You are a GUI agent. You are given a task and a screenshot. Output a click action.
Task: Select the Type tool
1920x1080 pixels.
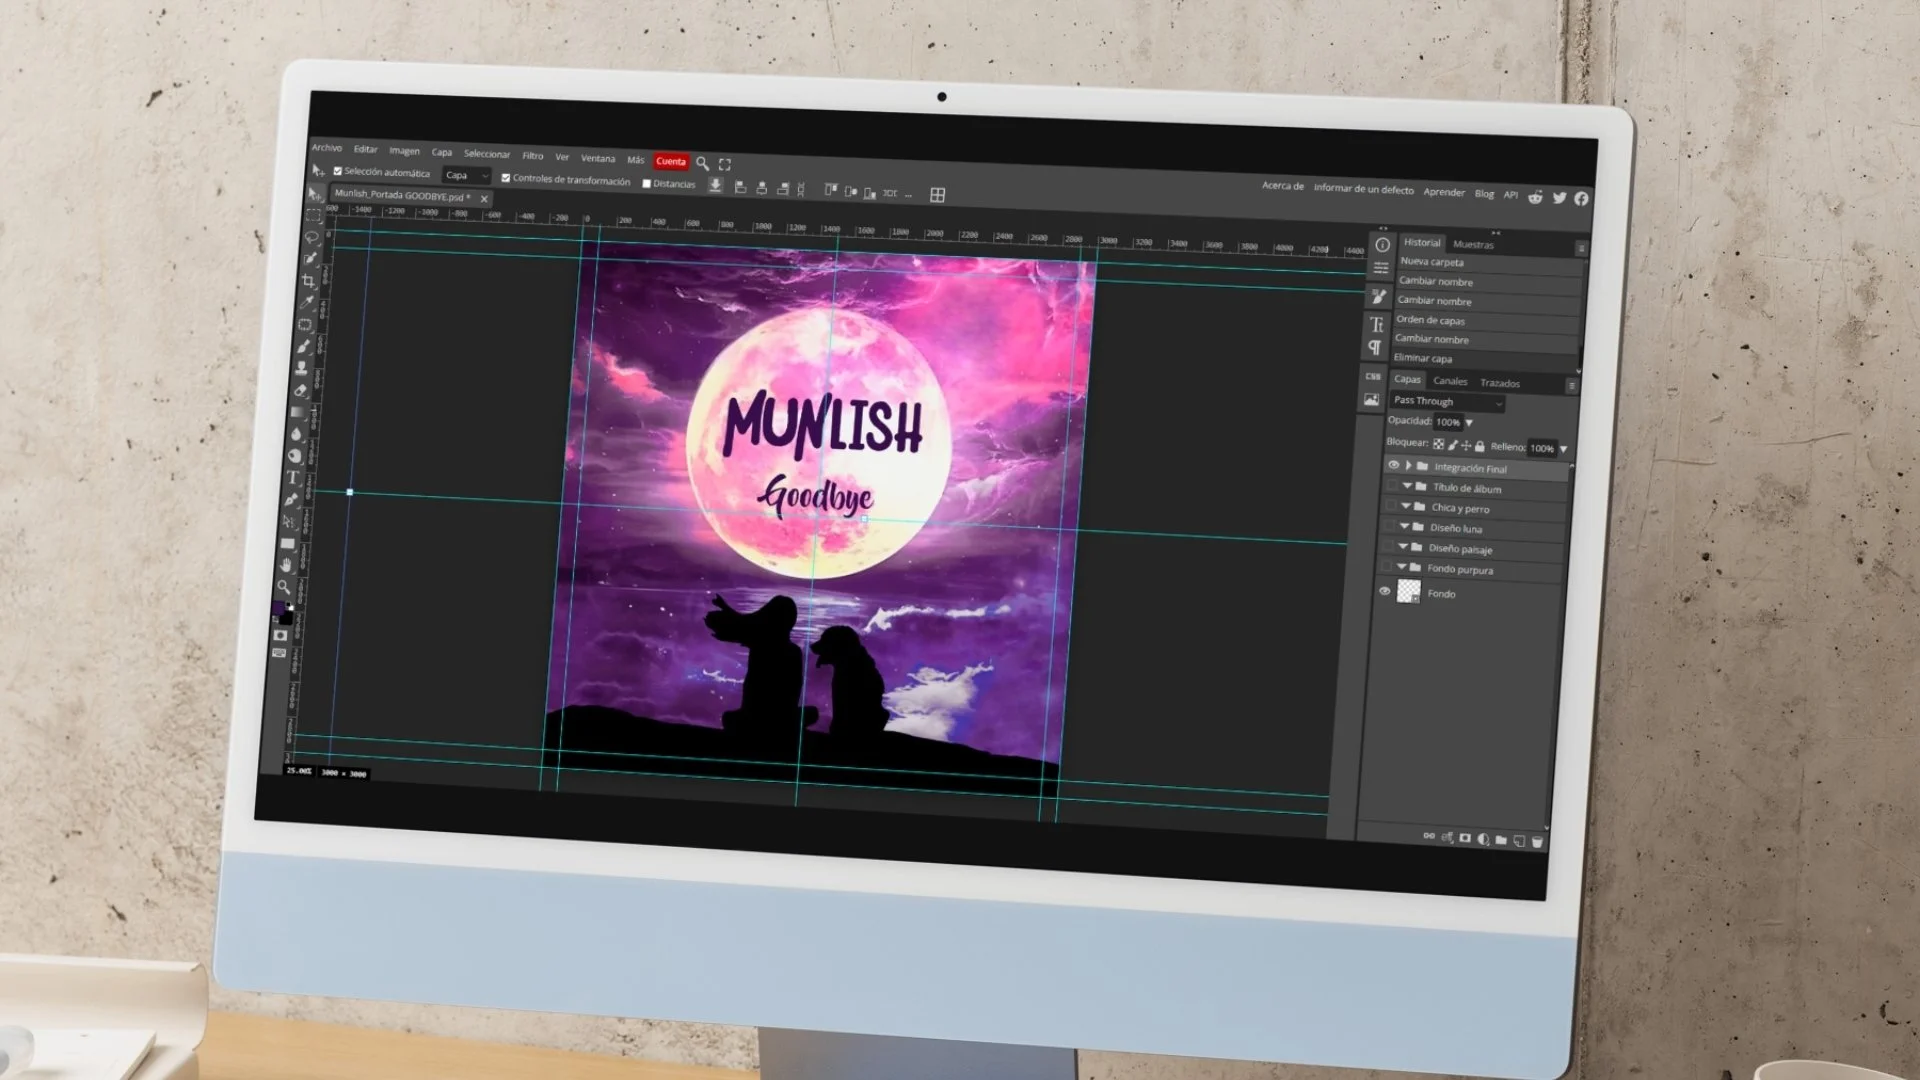coord(293,477)
